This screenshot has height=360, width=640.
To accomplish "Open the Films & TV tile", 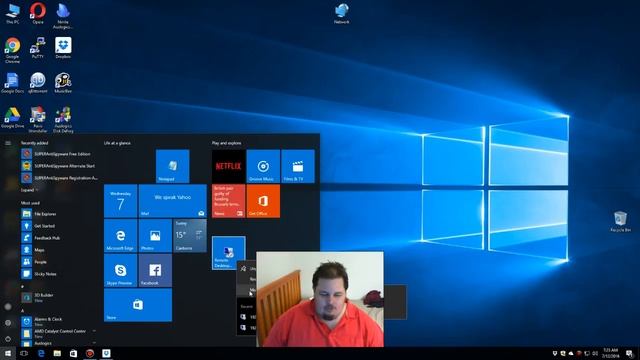I will [x=298, y=166].
